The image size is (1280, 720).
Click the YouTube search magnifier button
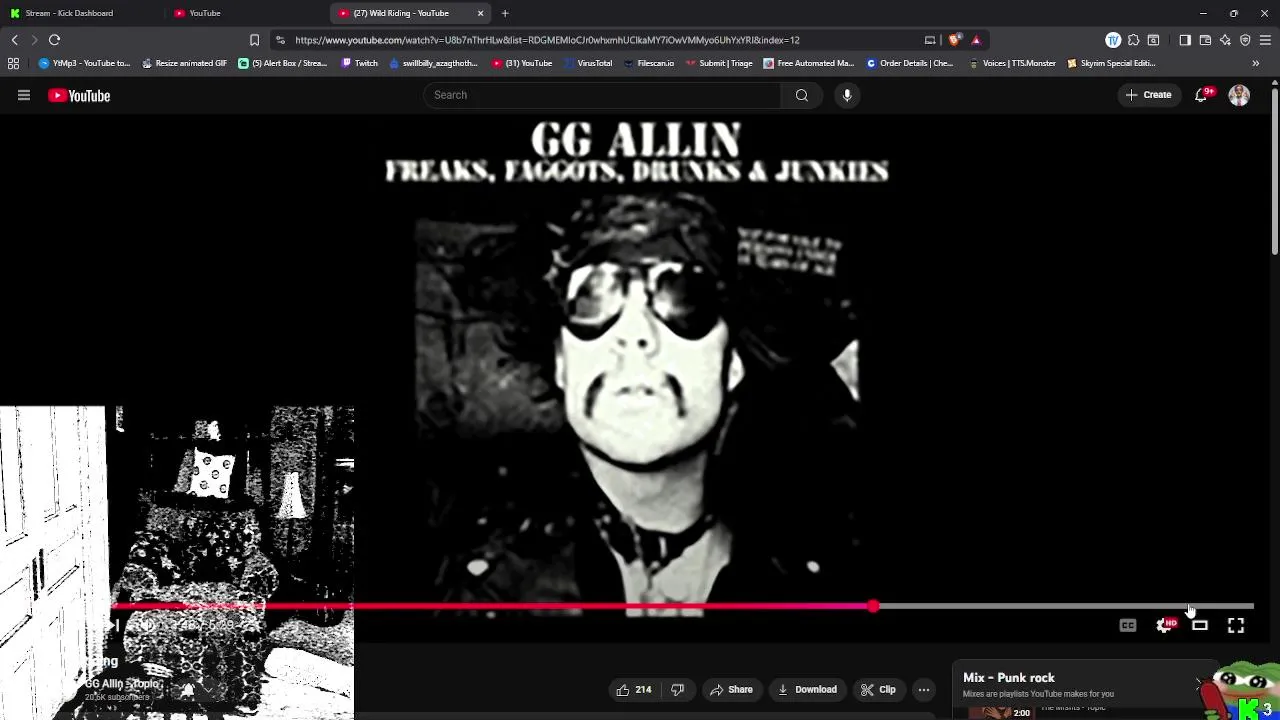click(802, 95)
